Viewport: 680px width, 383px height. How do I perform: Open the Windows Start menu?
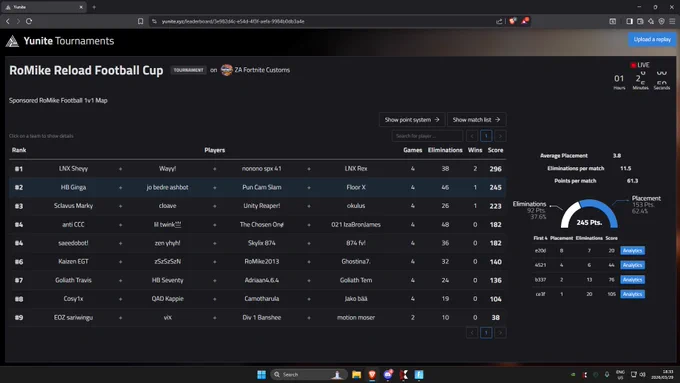(x=262, y=374)
